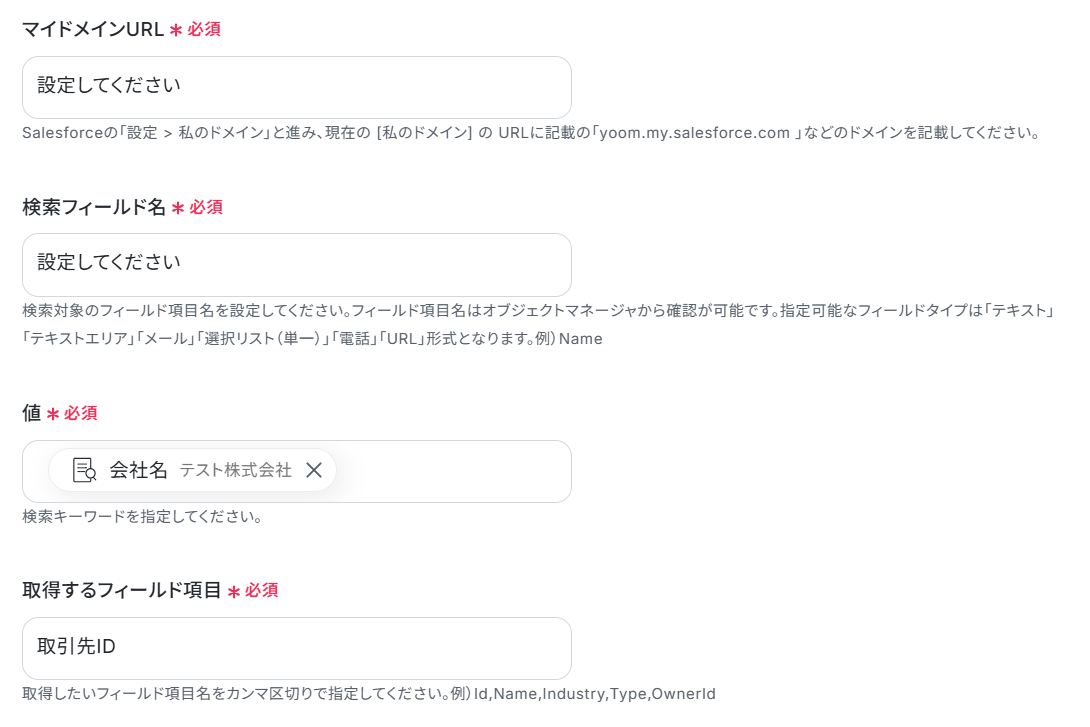Select the 取引先ID input field
The height and width of the screenshot is (727, 1090).
pos(297,648)
